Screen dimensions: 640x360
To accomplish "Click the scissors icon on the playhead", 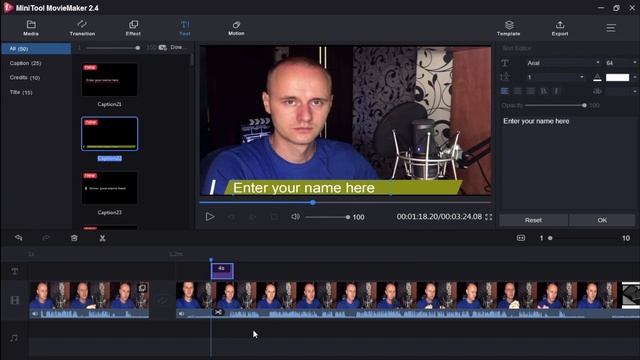I will click(x=218, y=312).
